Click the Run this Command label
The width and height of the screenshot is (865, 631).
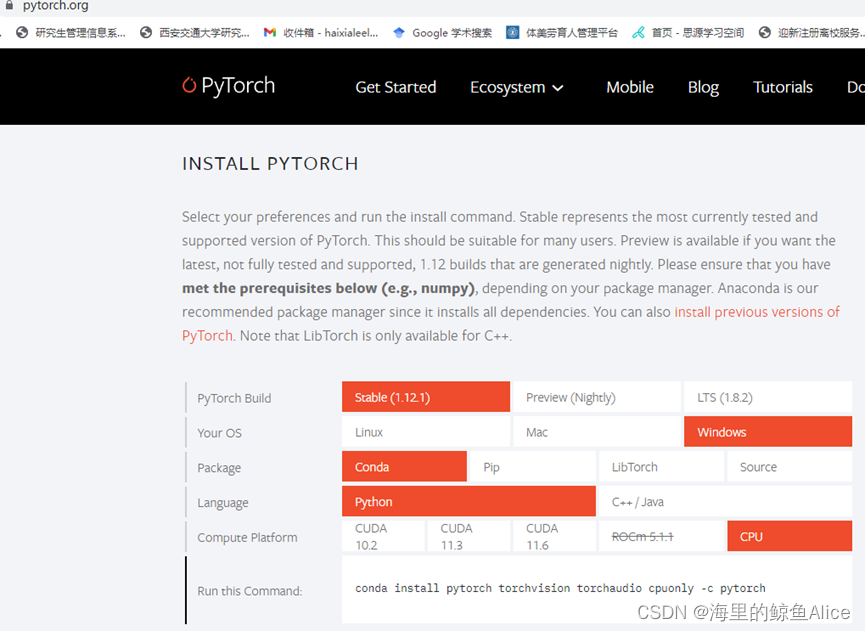(x=250, y=591)
